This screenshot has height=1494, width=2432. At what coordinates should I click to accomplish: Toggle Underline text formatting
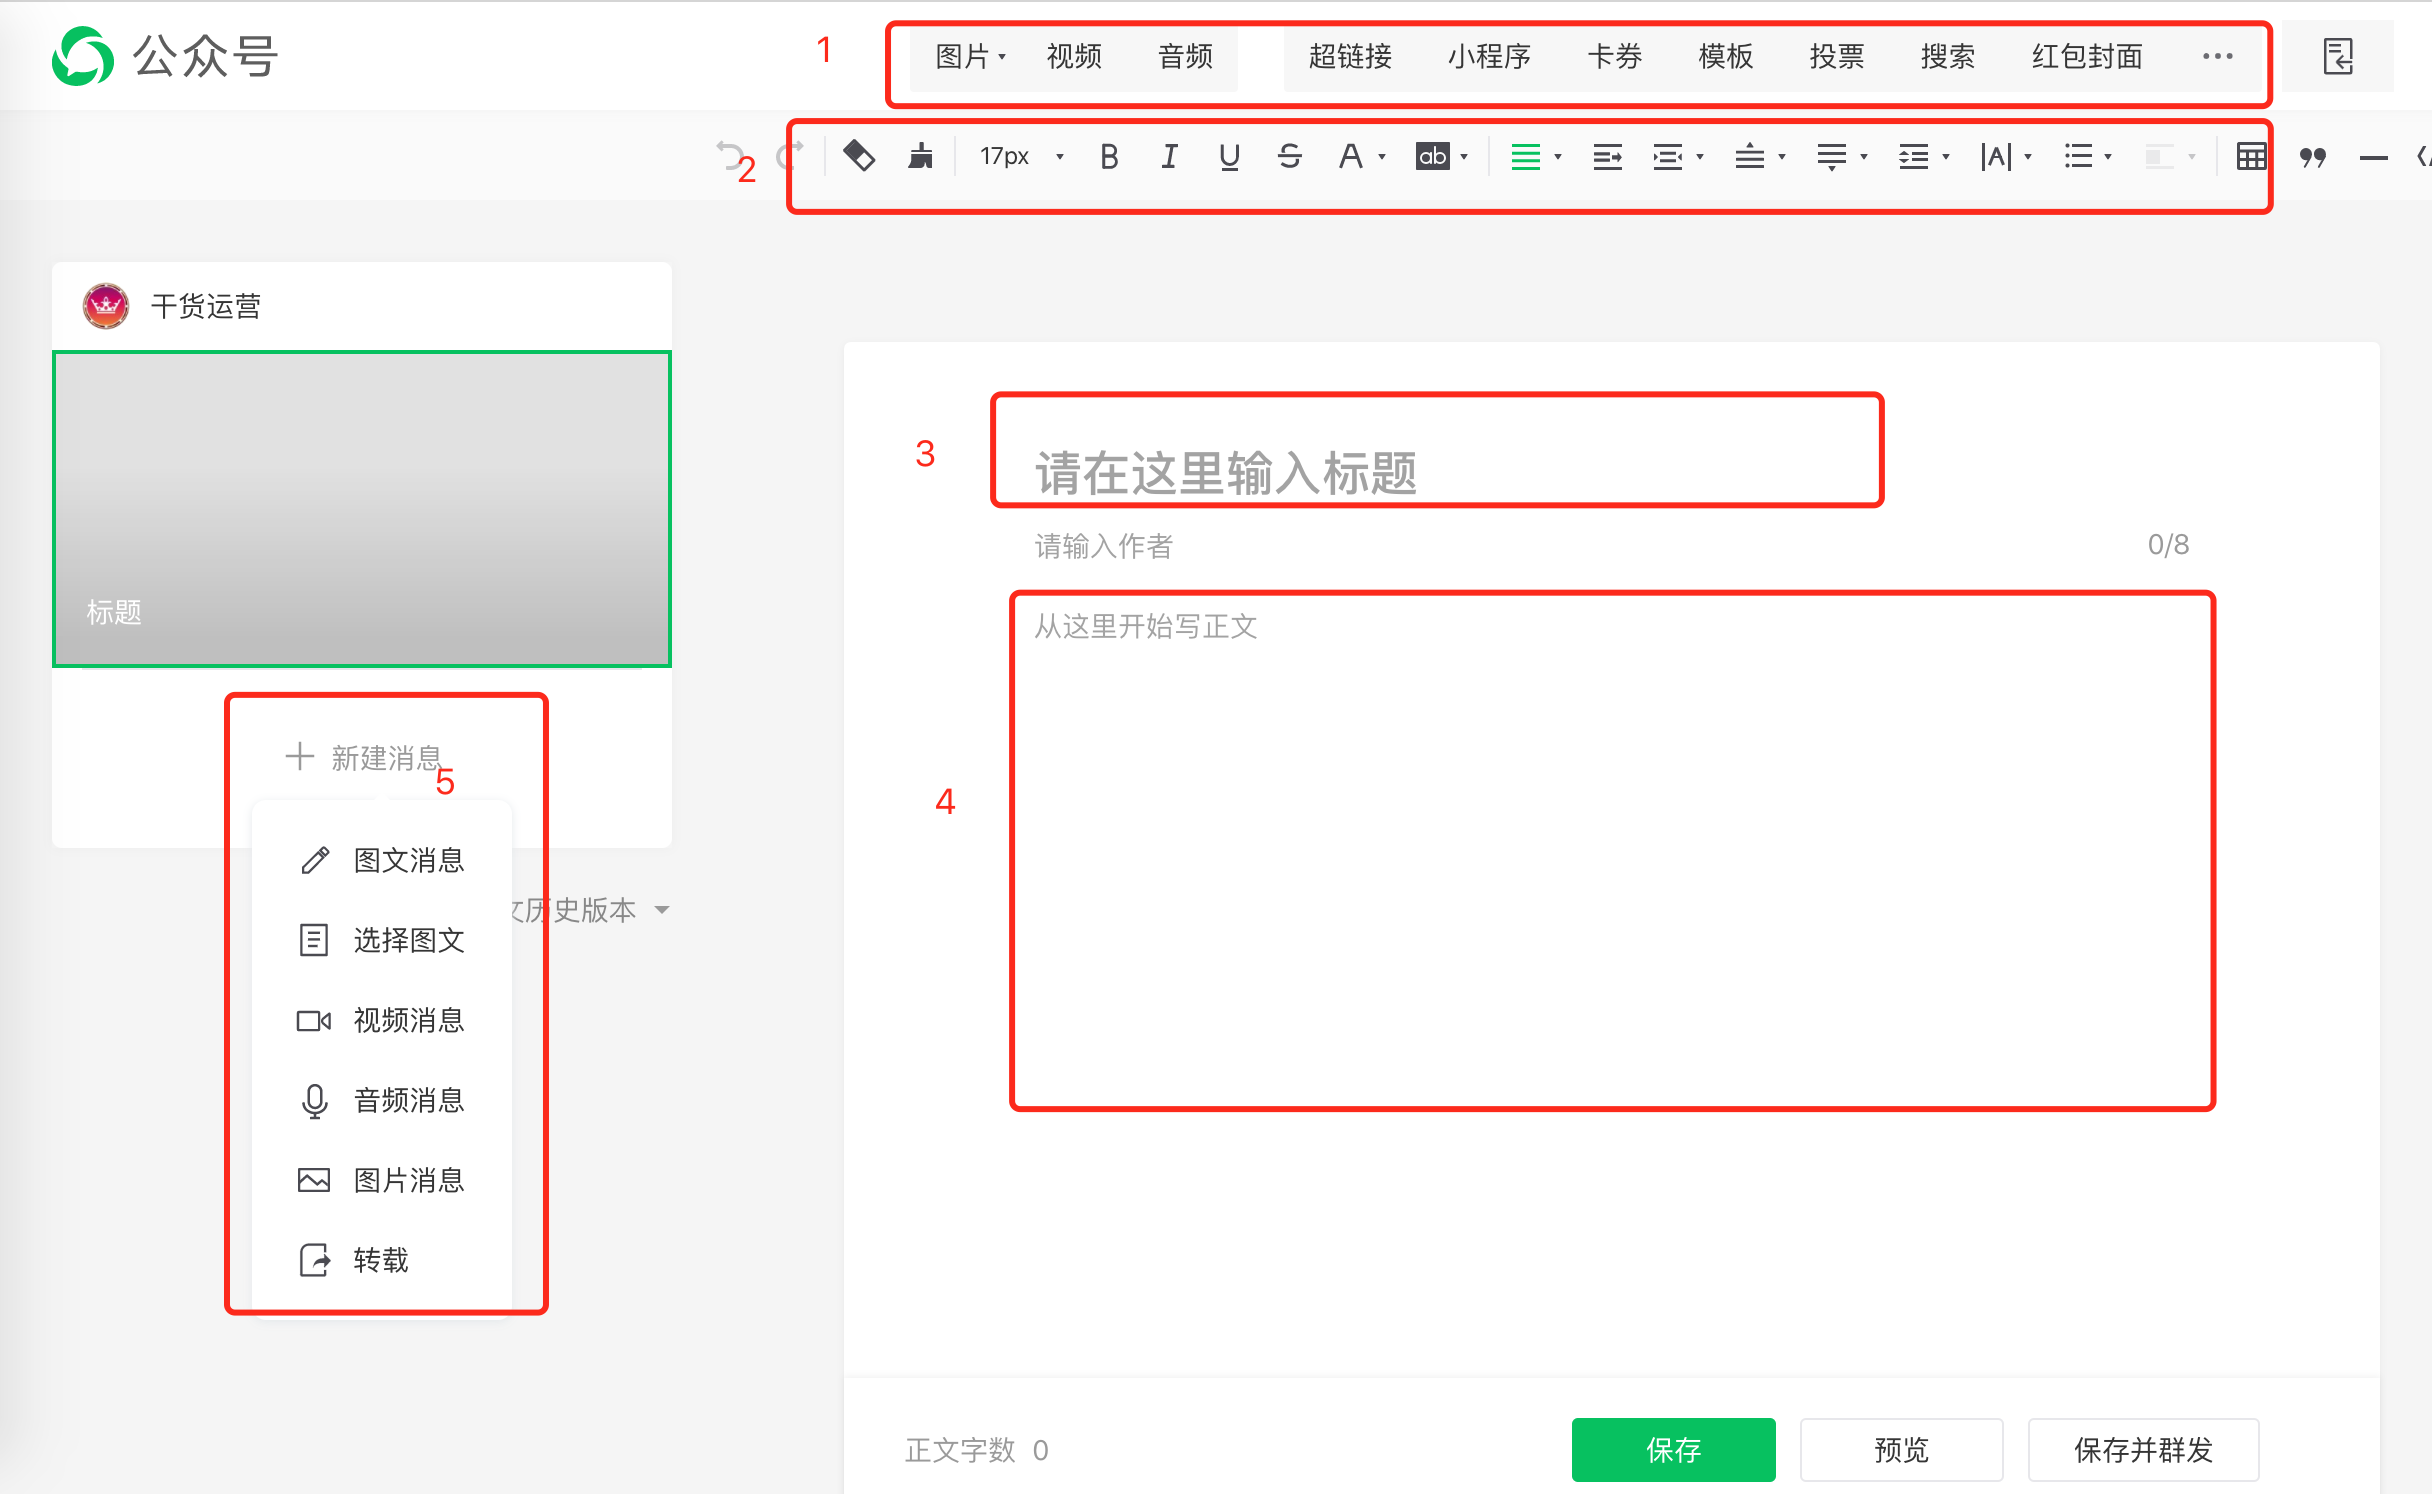(1229, 157)
